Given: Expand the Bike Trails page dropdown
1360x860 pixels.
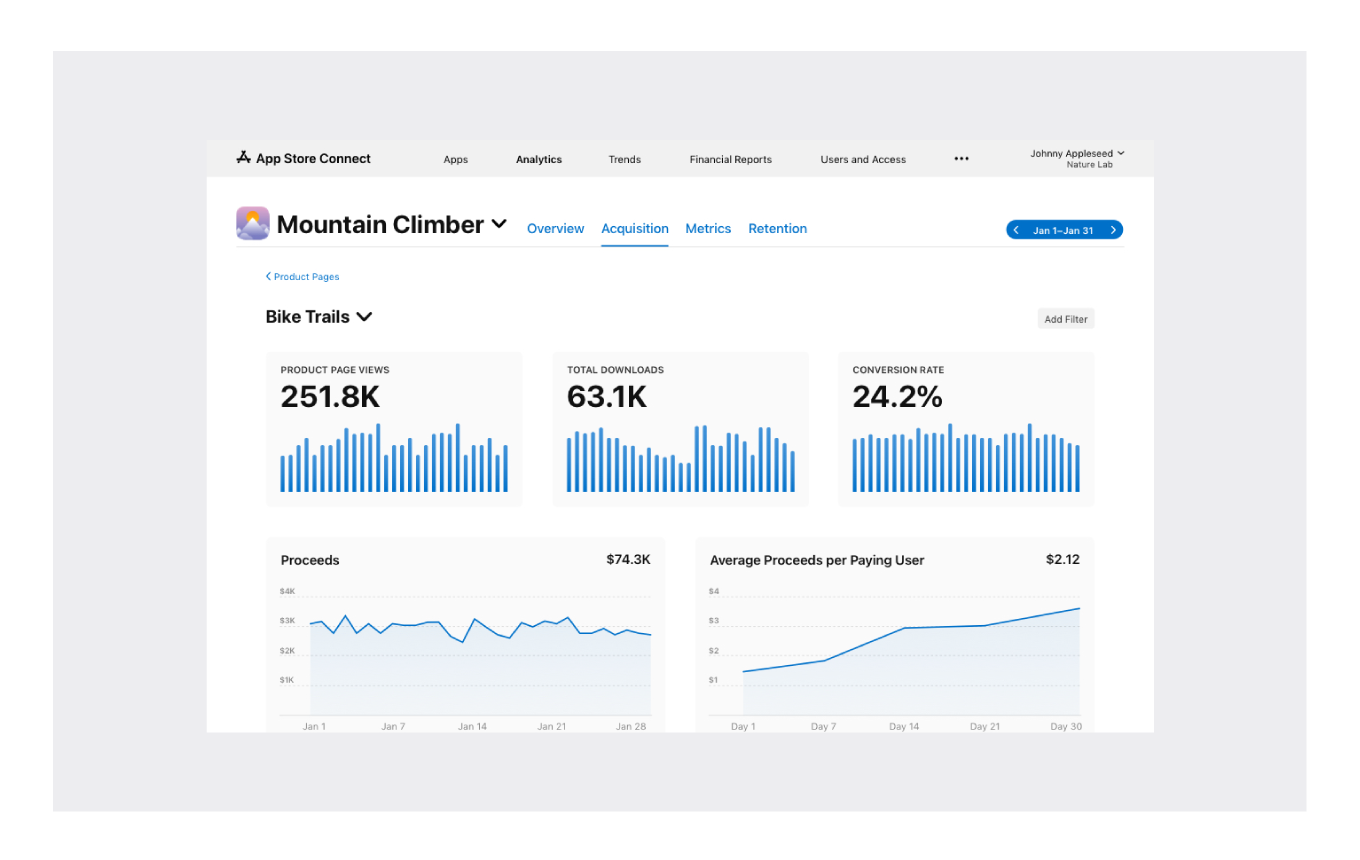Looking at the screenshot, I should pos(364,317).
